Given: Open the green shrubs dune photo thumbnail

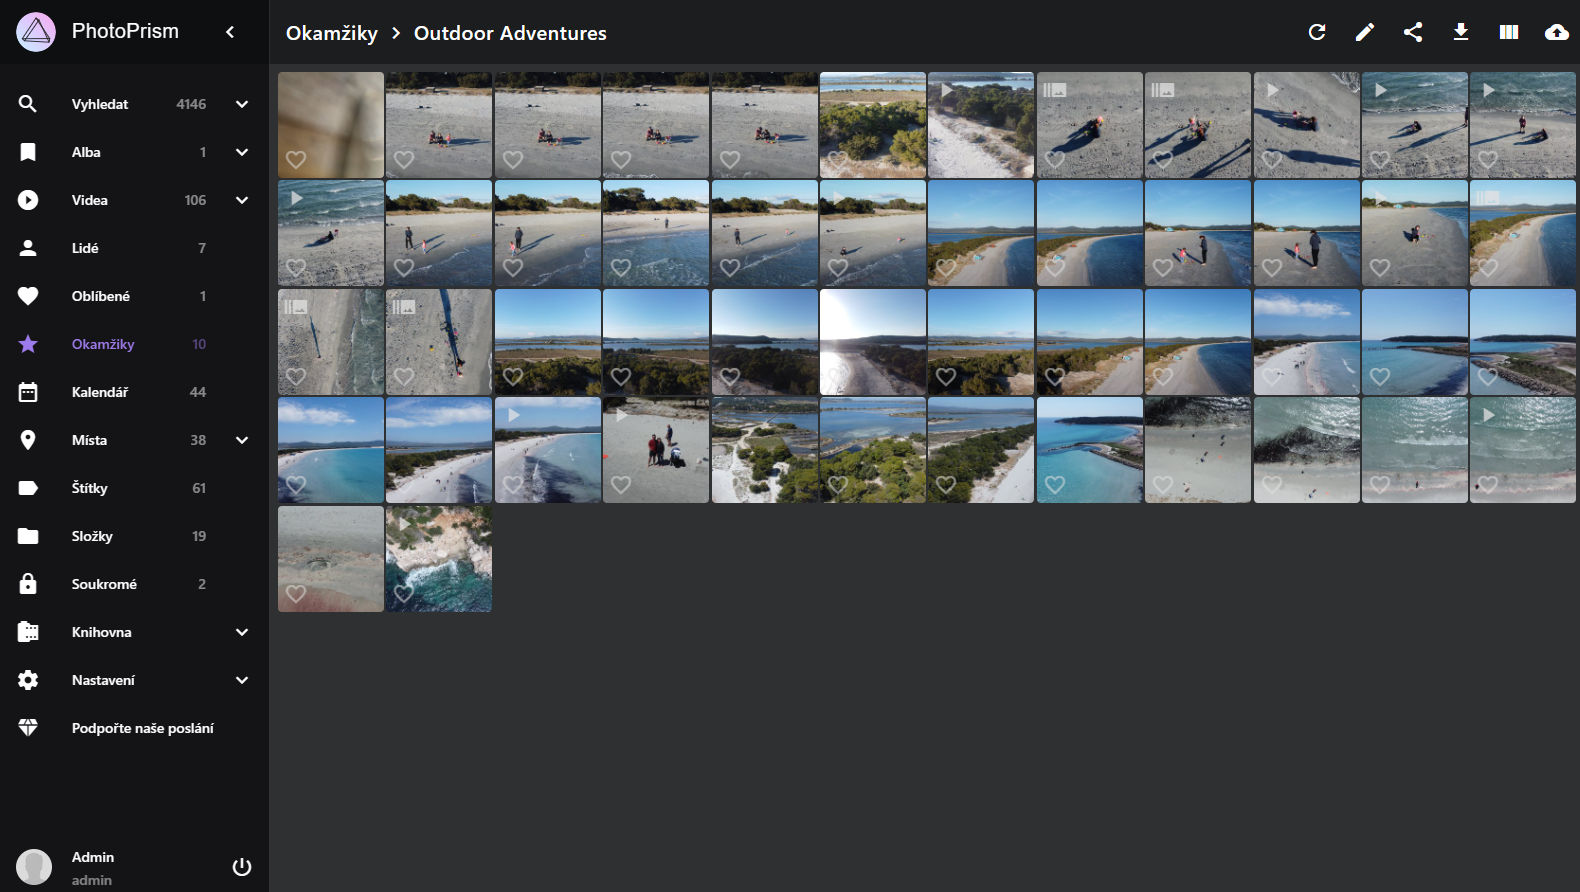Looking at the screenshot, I should 872,120.
